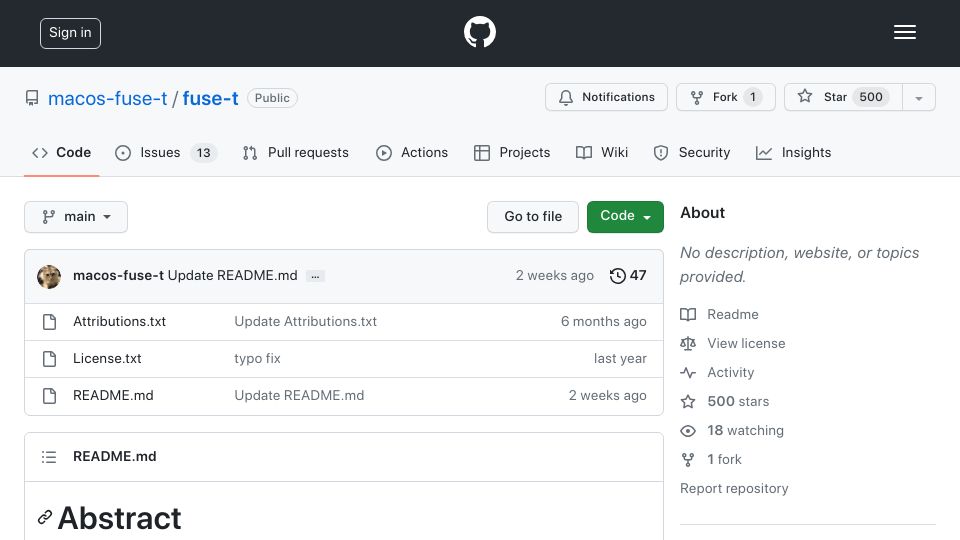
Task: Star the fuse-t repository
Action: [843, 97]
